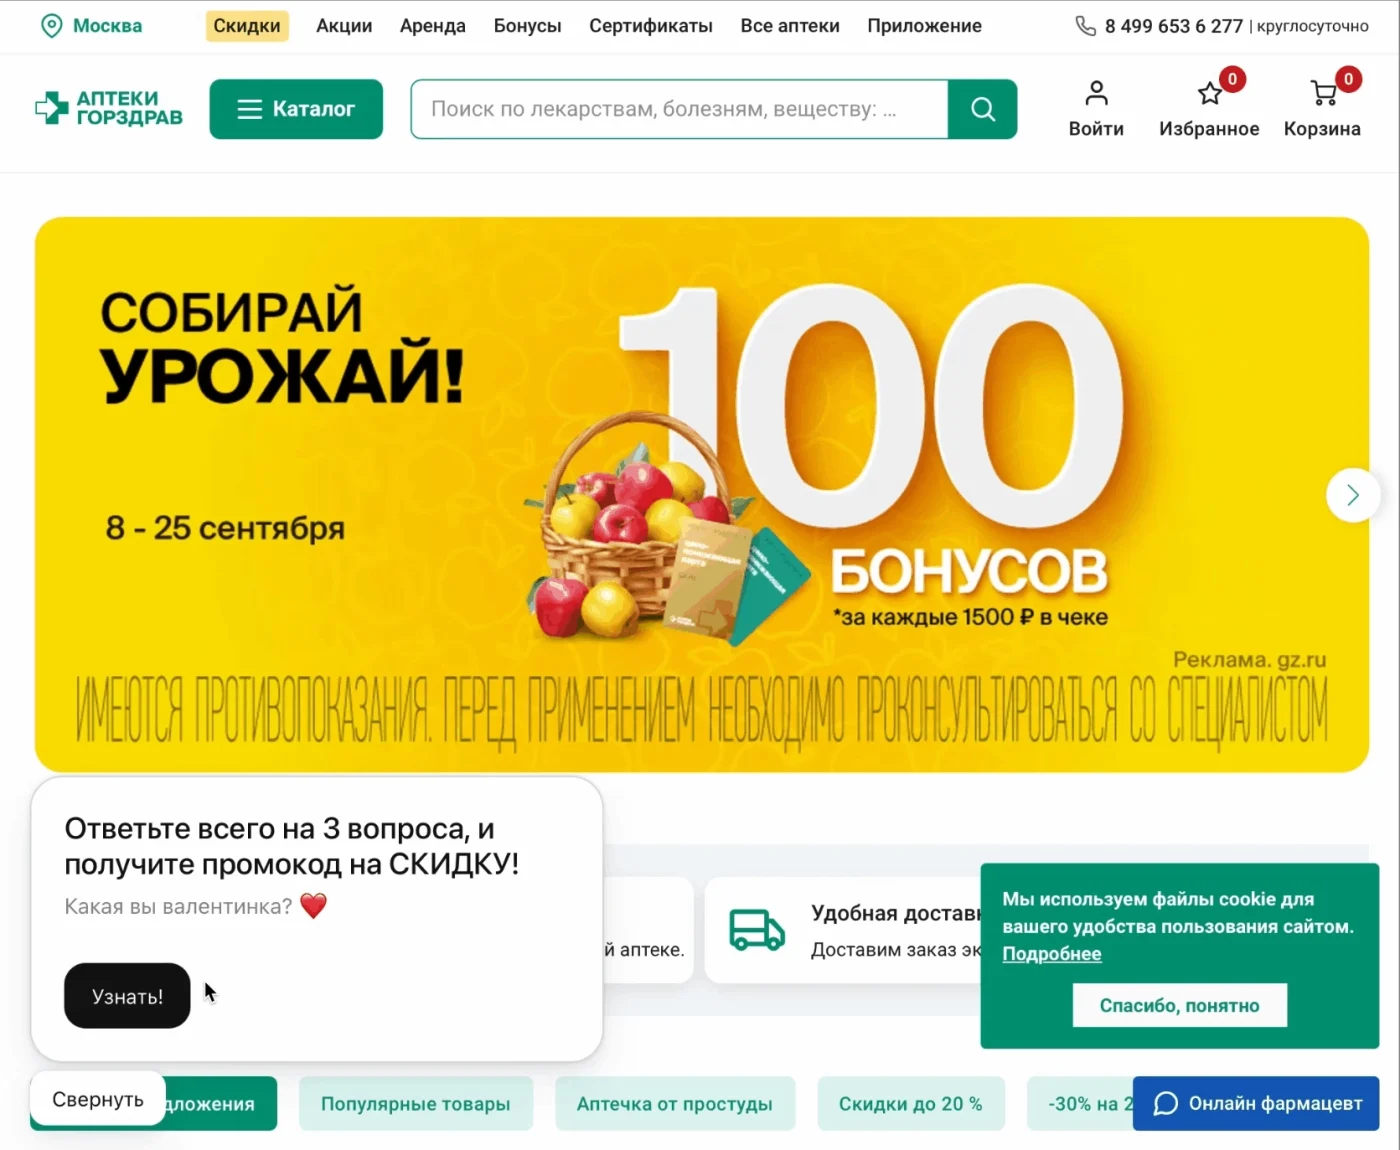Open the Корзина shopping cart icon
This screenshot has height=1150, width=1400.
[x=1323, y=94]
